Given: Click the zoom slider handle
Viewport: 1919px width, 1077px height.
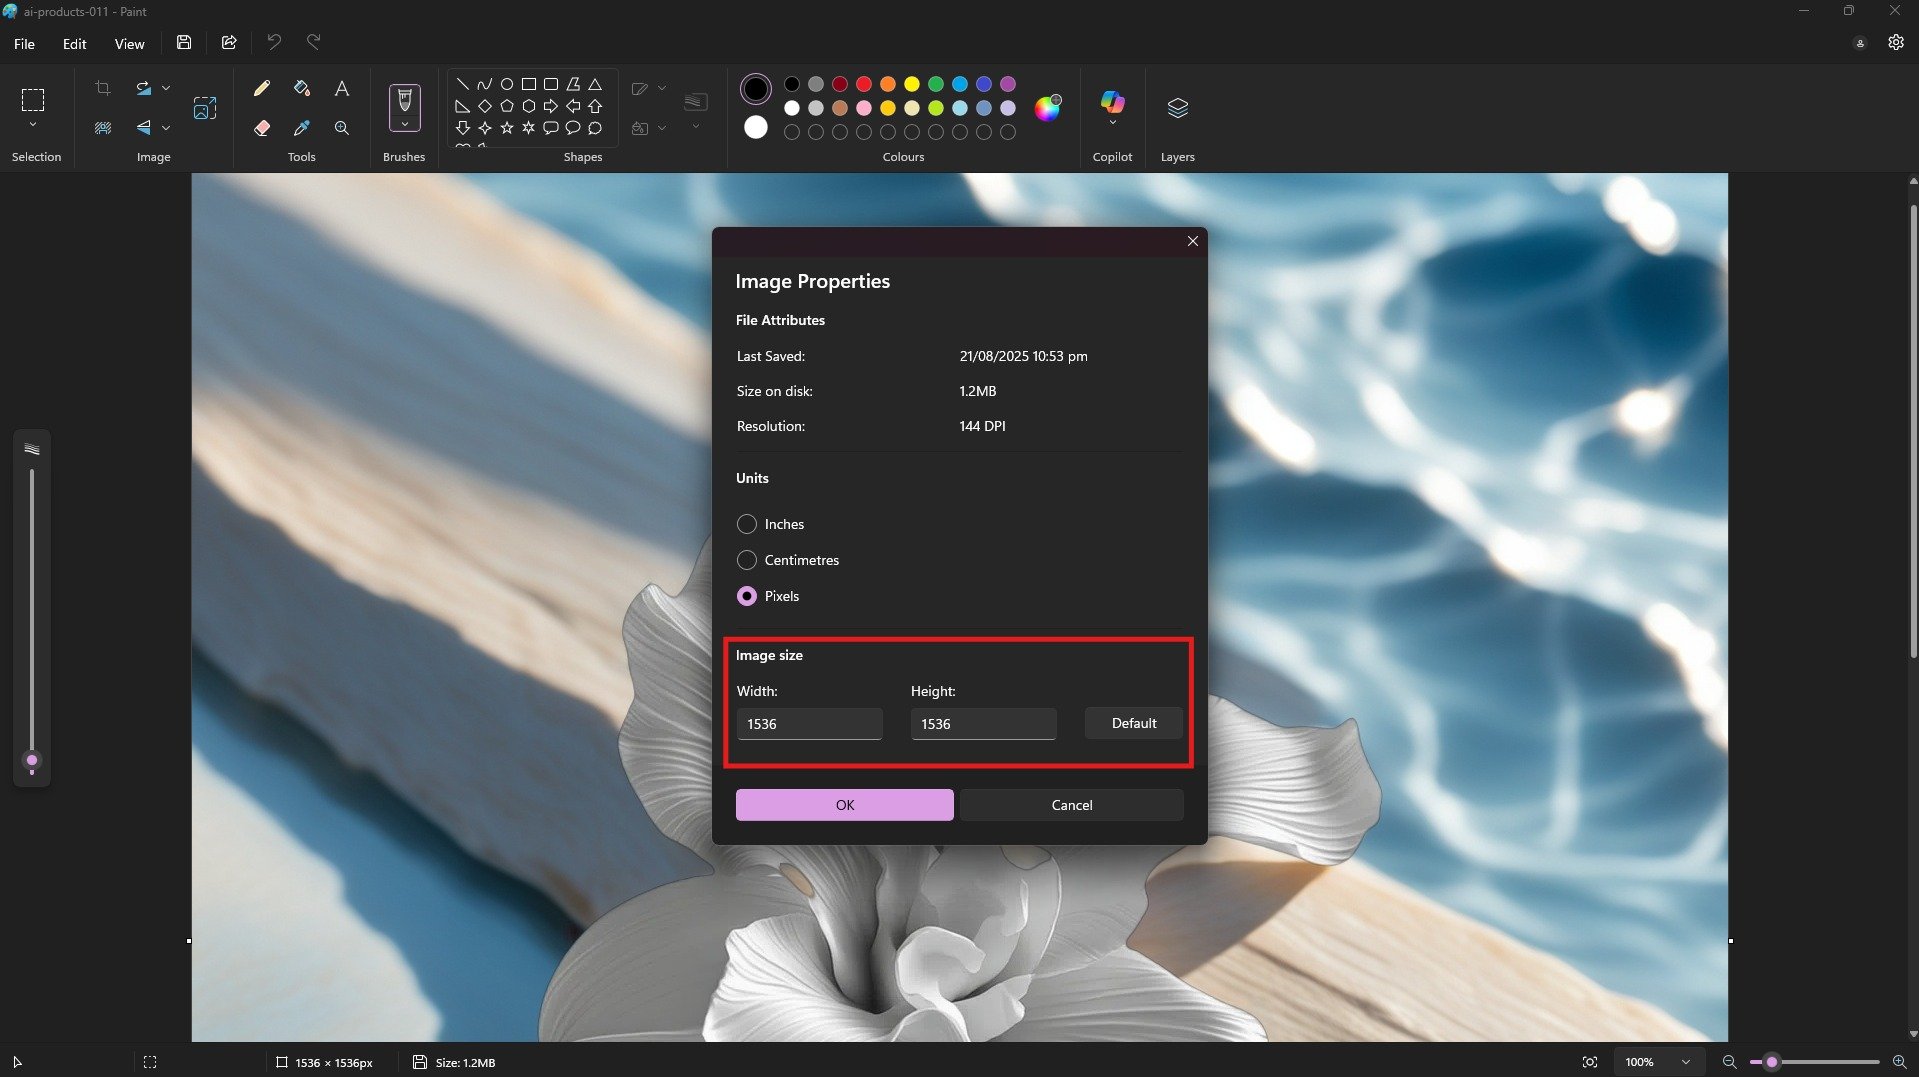Looking at the screenshot, I should (1771, 1062).
